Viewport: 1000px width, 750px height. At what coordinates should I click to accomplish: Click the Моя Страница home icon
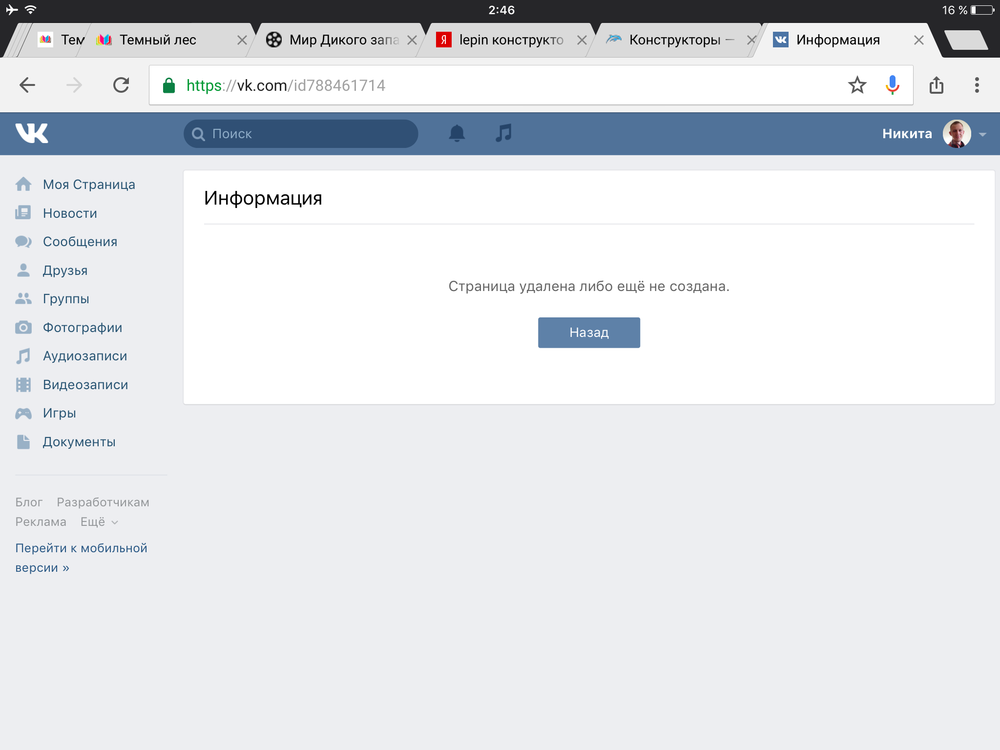coord(24,184)
